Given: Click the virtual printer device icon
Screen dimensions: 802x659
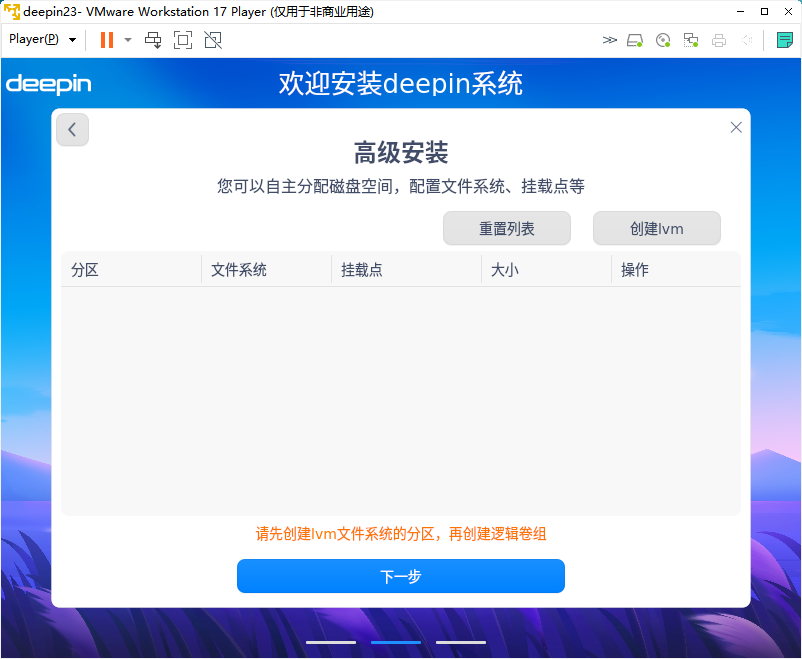Looking at the screenshot, I should tap(718, 40).
